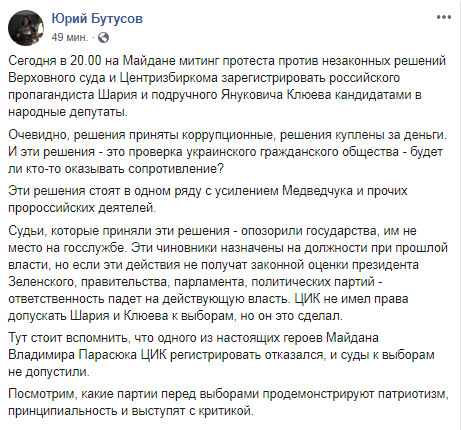The height and width of the screenshot is (430, 461).
Task: Click paragraph starting "Тут стоит вспомнить"
Action: 221,355
